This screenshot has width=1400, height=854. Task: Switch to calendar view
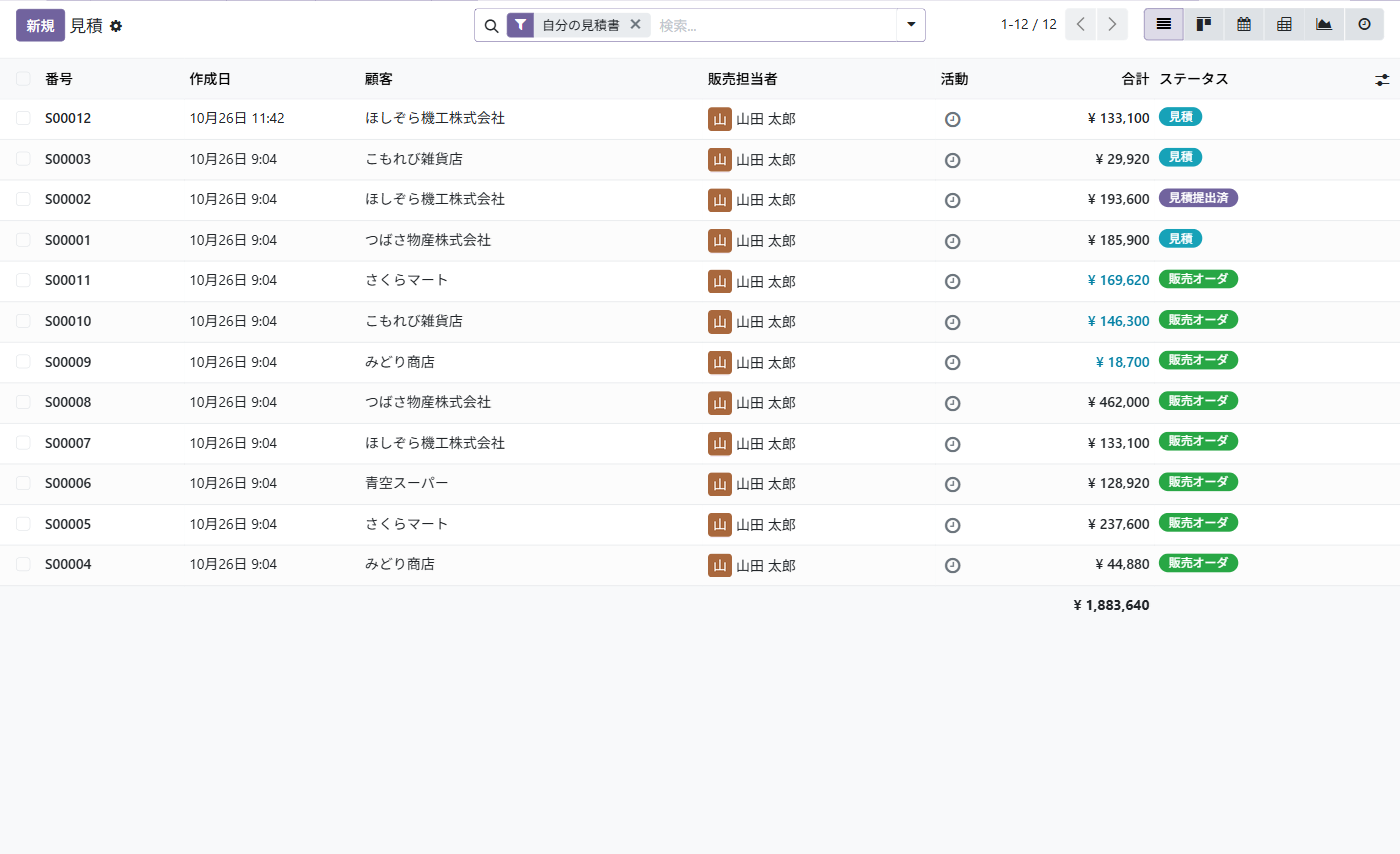(x=1244, y=25)
